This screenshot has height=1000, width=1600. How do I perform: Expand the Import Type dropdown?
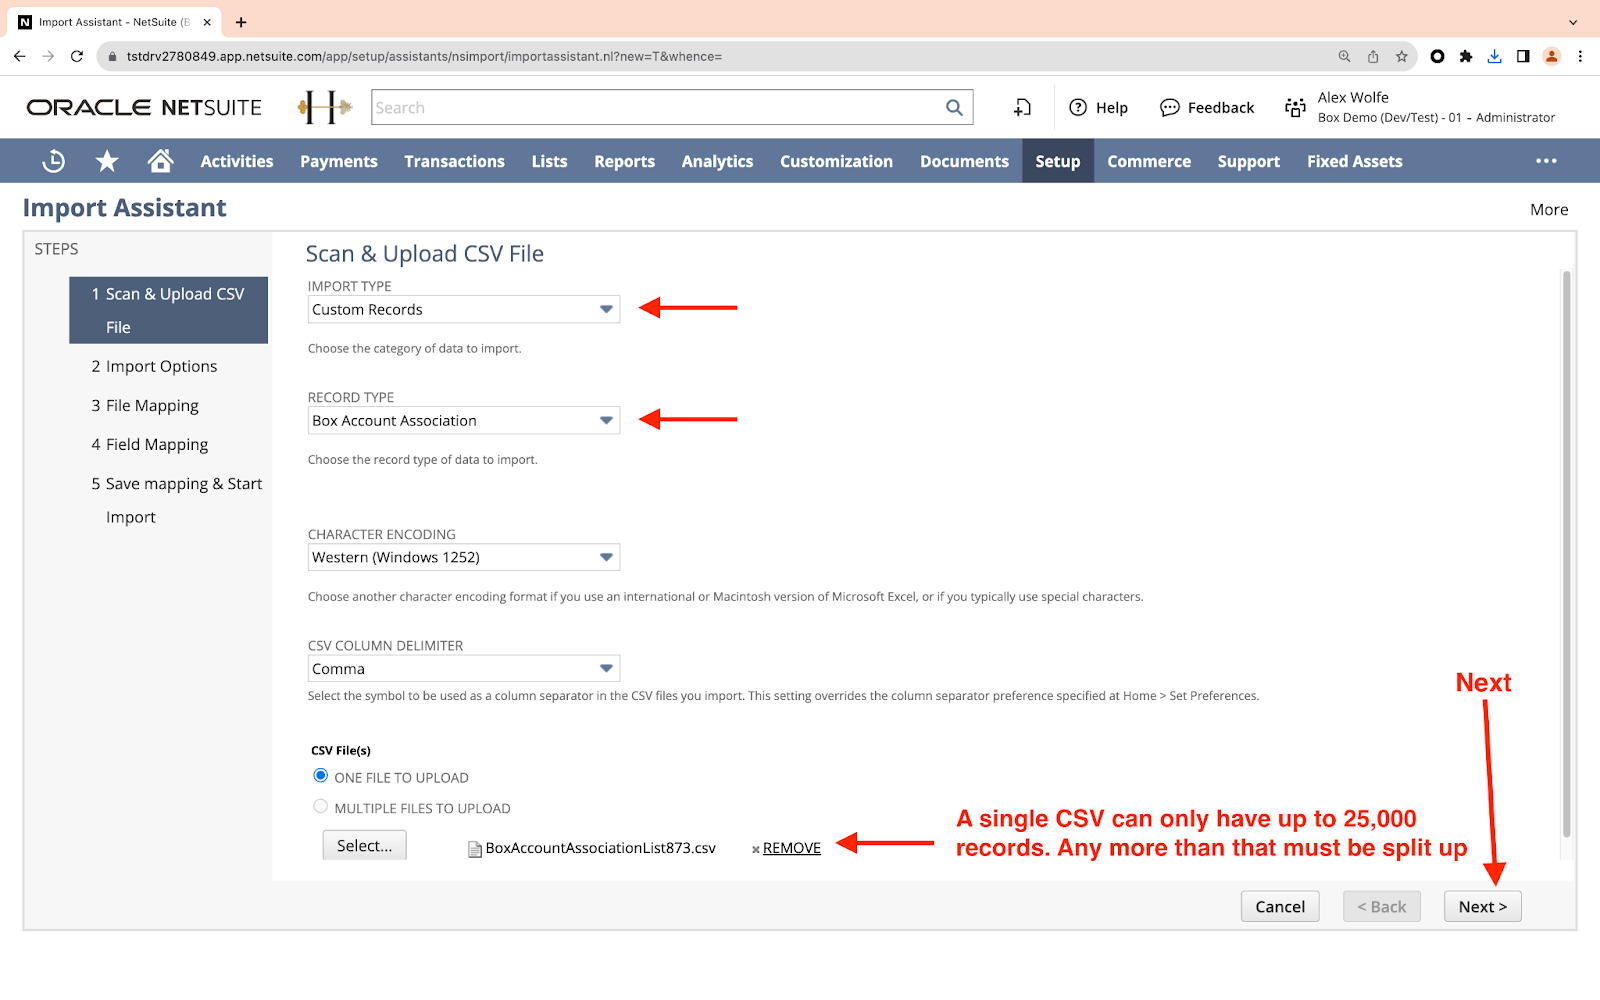[606, 309]
